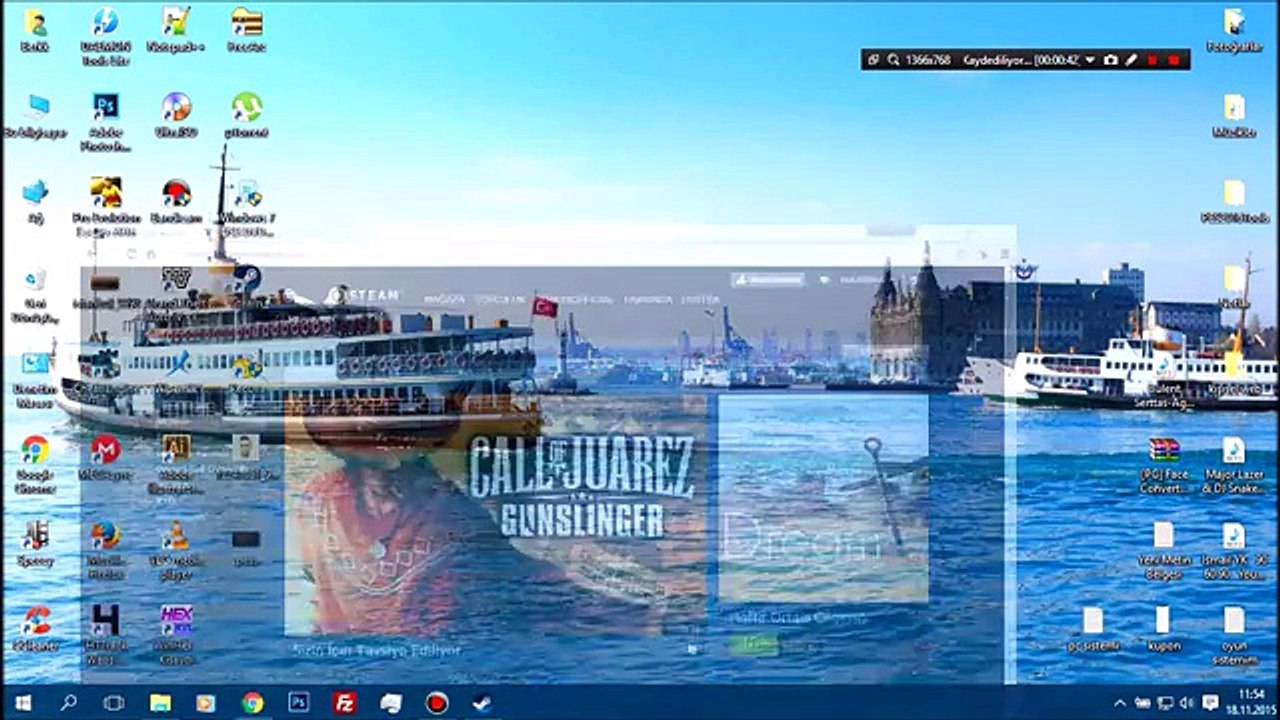Image resolution: width=1280 pixels, height=720 pixels.
Task: Click the Dream game thumbnail in Steam
Action: coord(823,498)
